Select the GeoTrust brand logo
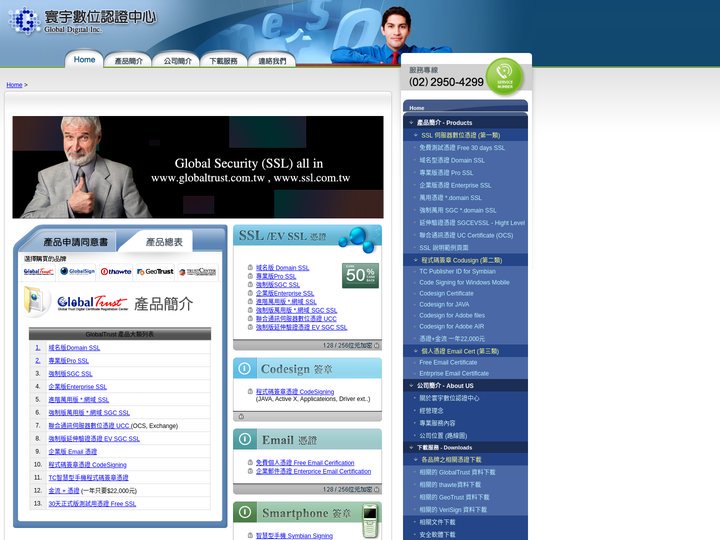This screenshot has width=720, height=540. tap(155, 271)
